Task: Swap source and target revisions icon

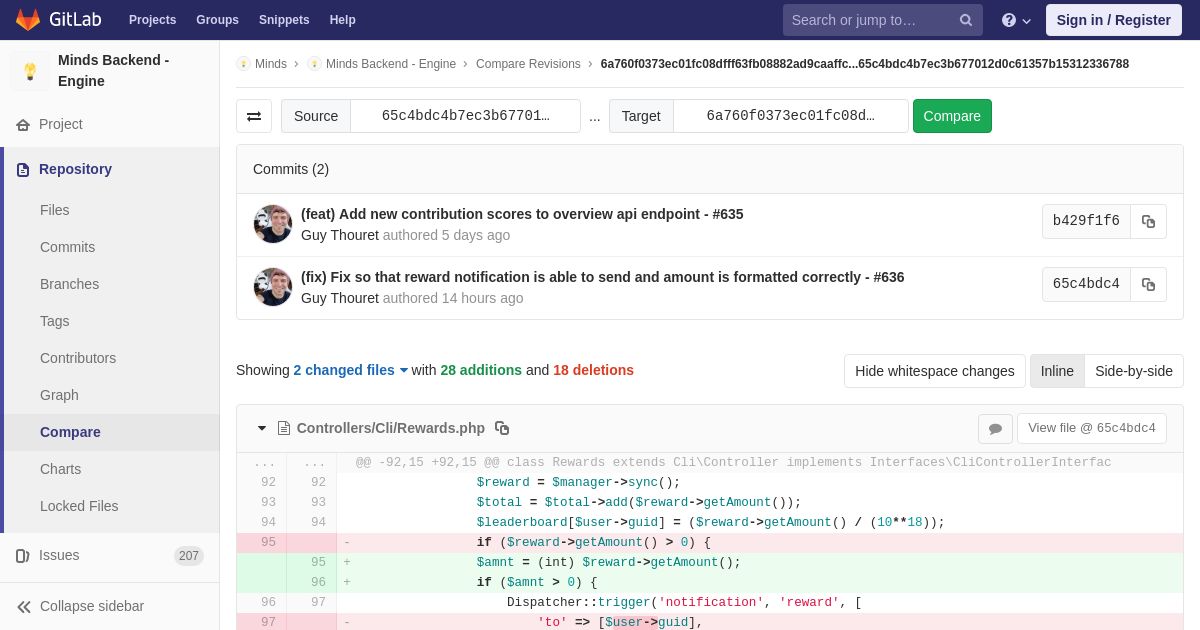Action: point(254,116)
